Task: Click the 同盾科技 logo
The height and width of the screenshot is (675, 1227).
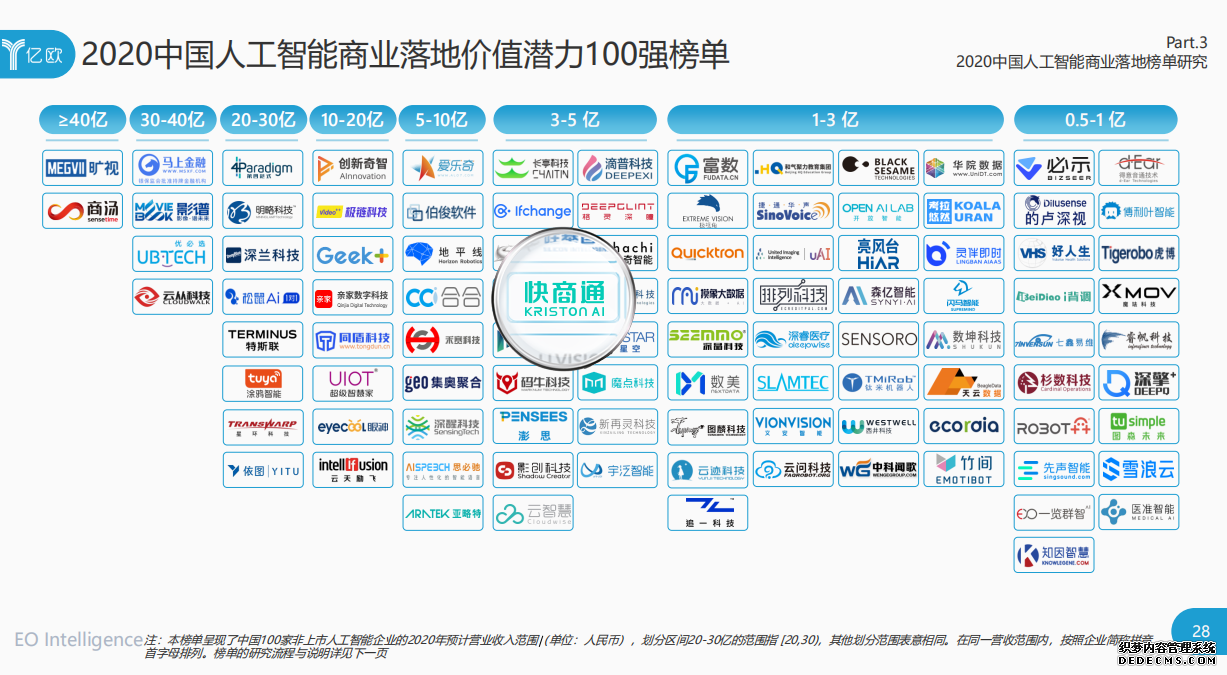Action: (x=353, y=340)
